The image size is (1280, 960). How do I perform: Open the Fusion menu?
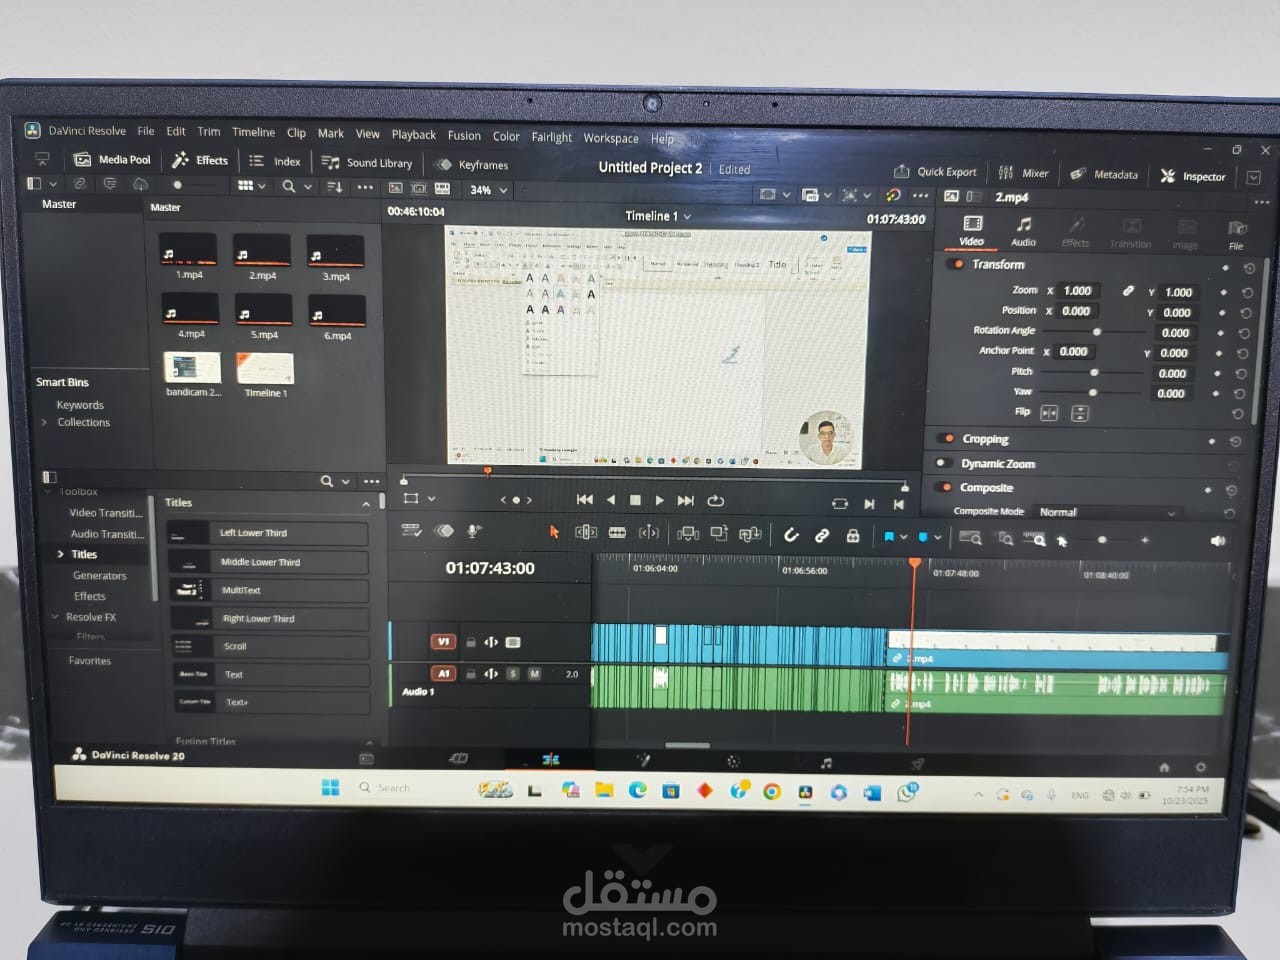(x=464, y=136)
